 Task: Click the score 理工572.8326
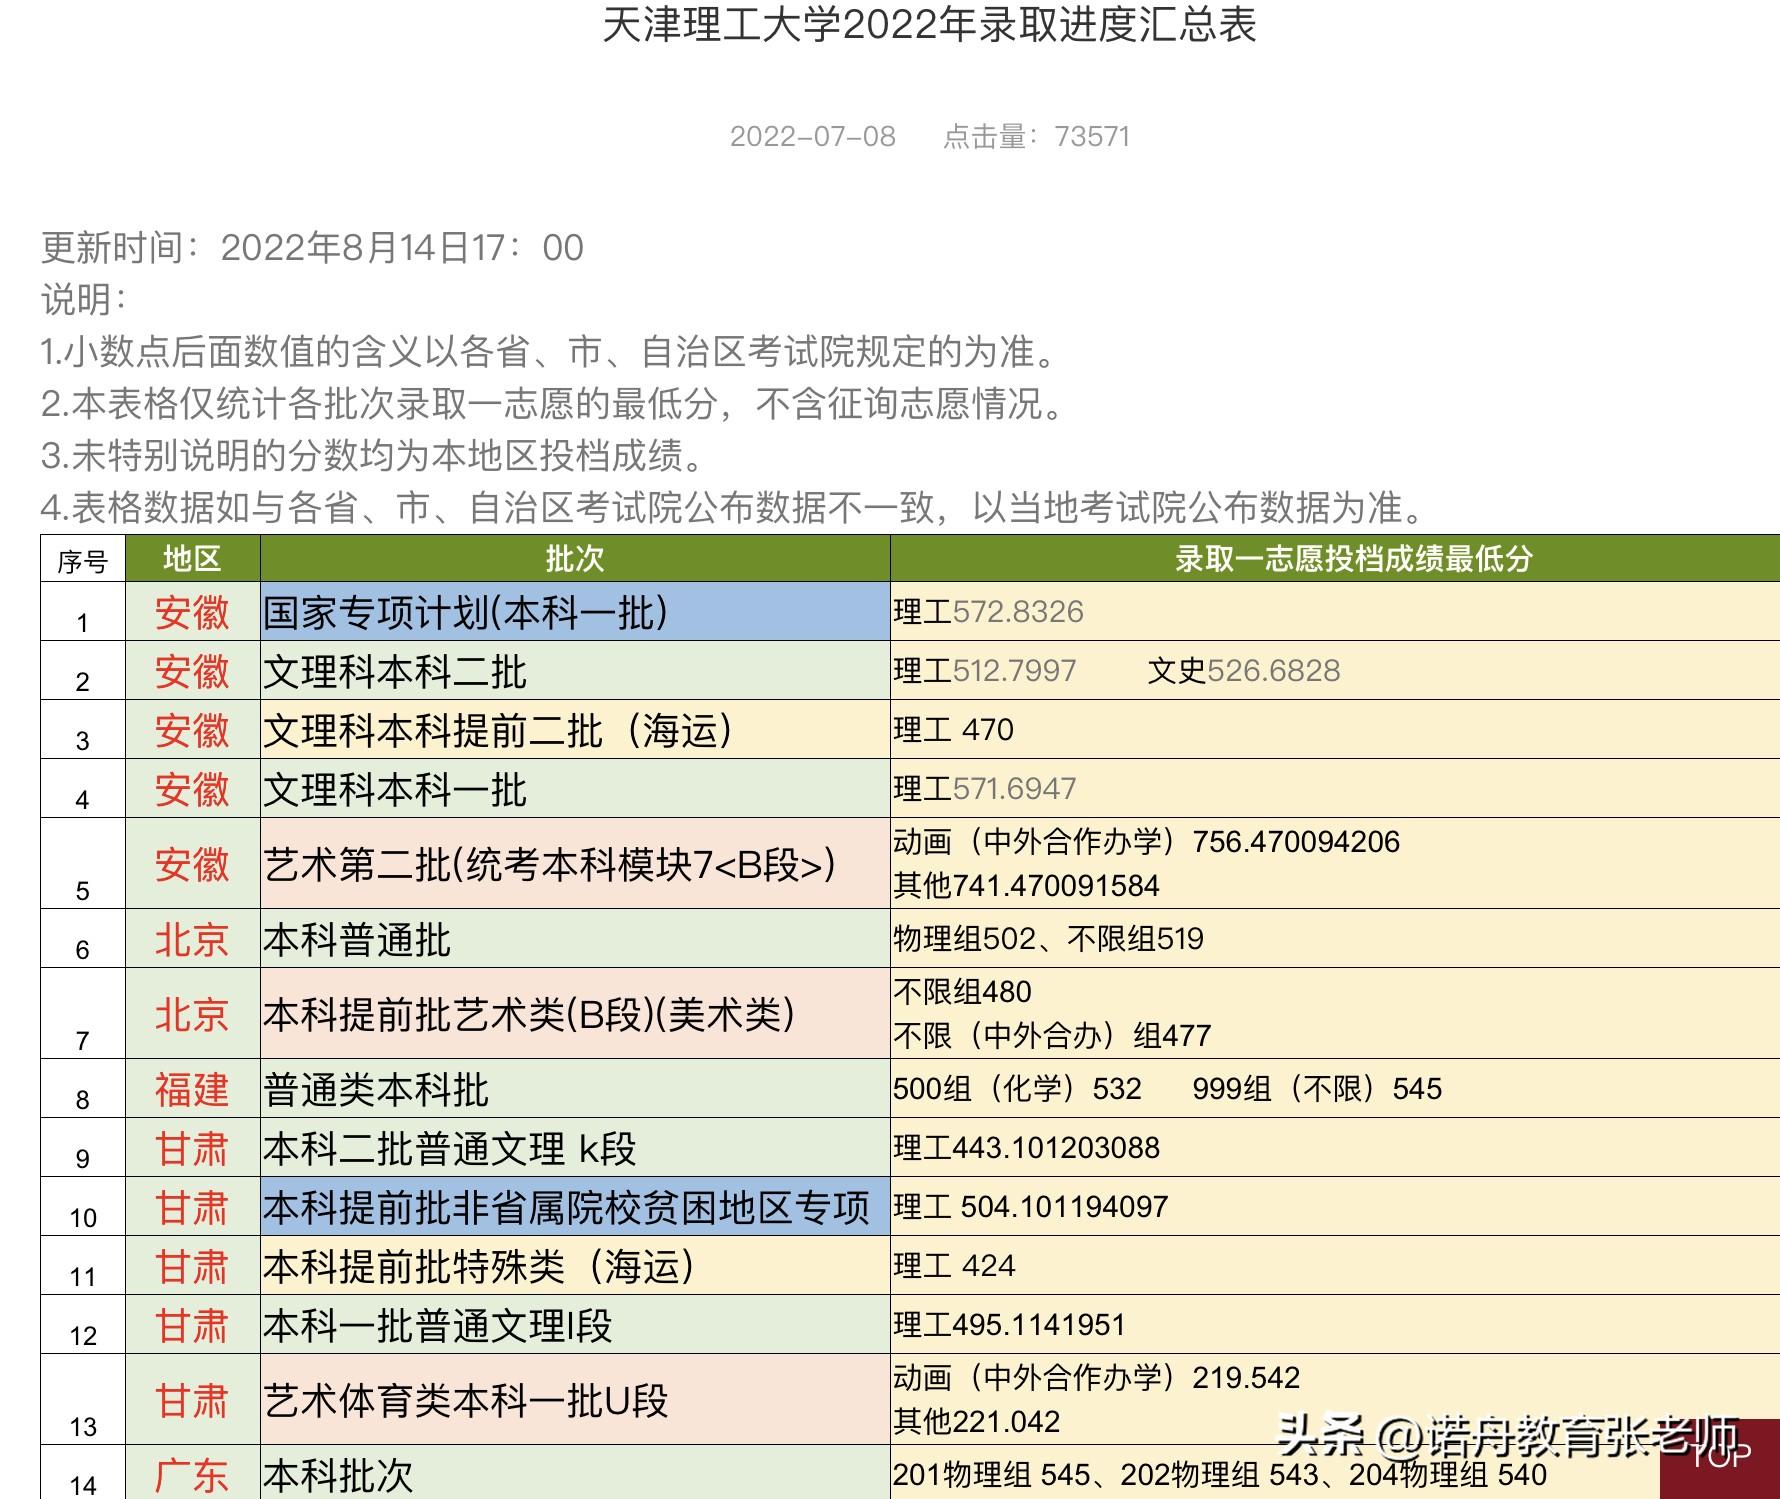coord(988,612)
